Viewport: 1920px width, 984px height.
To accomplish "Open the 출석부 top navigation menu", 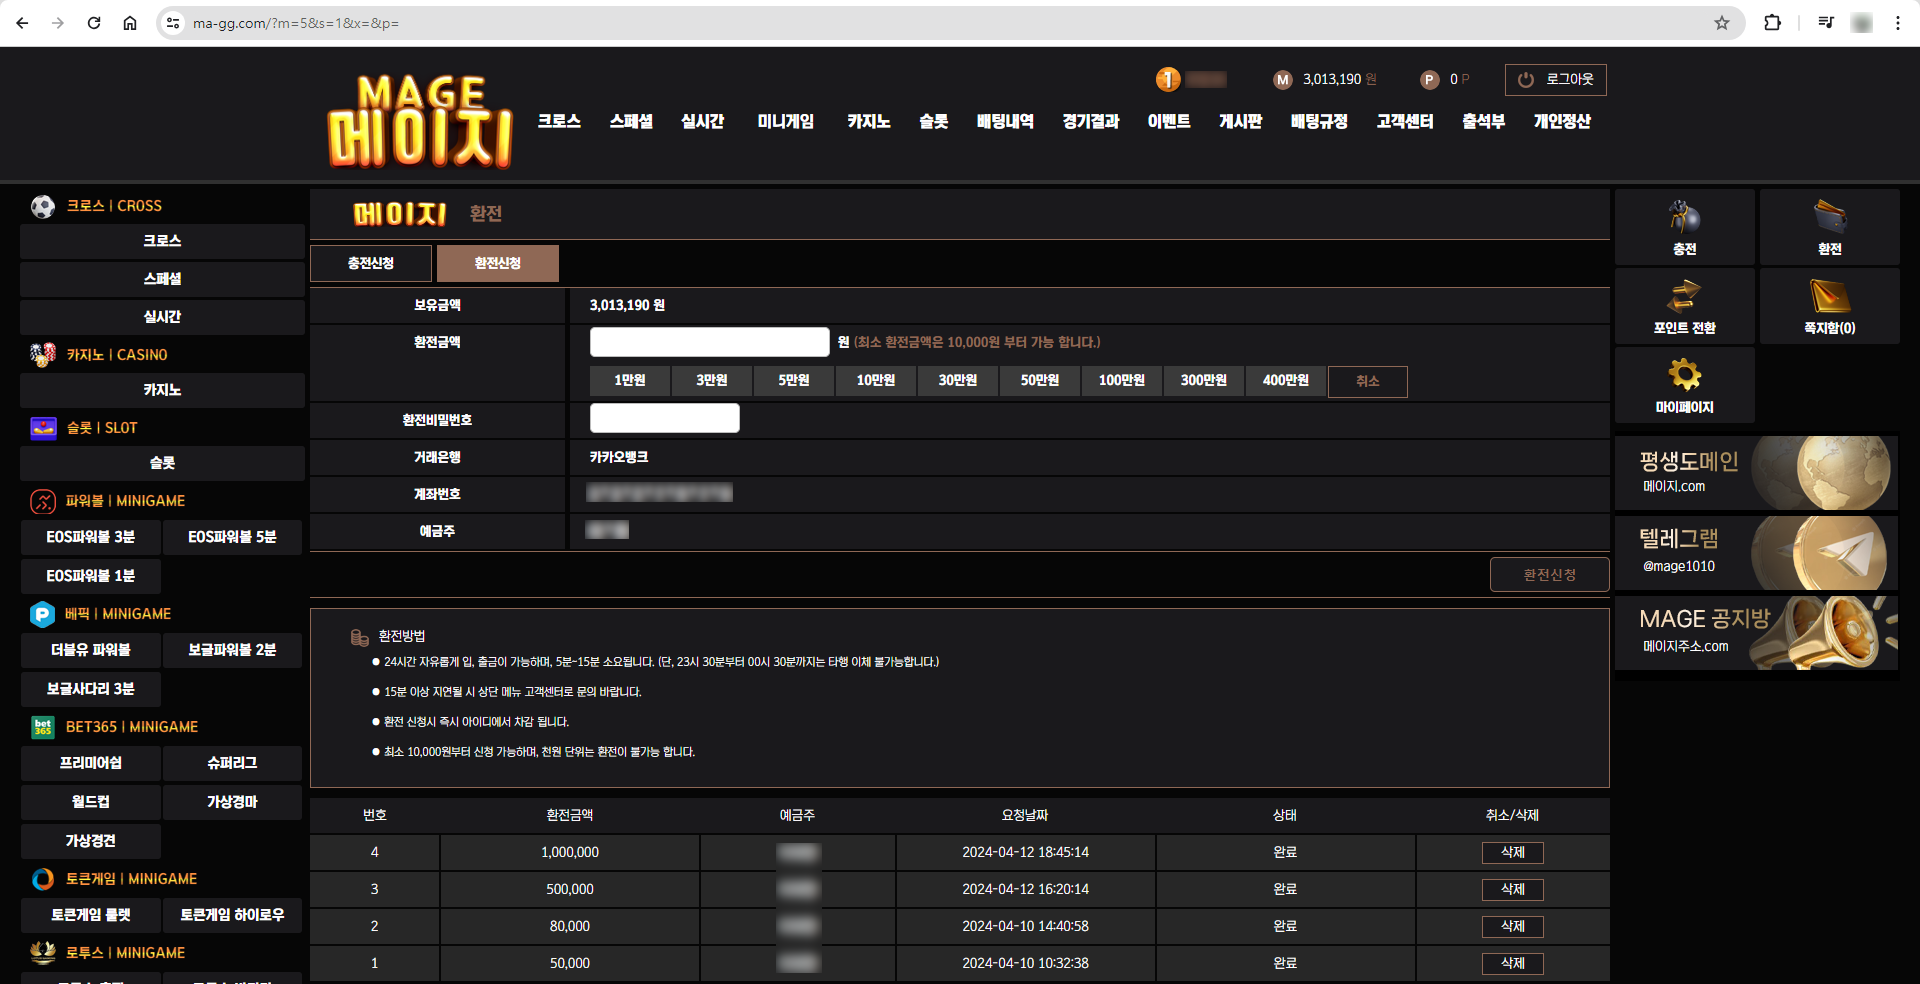I will click(x=1484, y=121).
